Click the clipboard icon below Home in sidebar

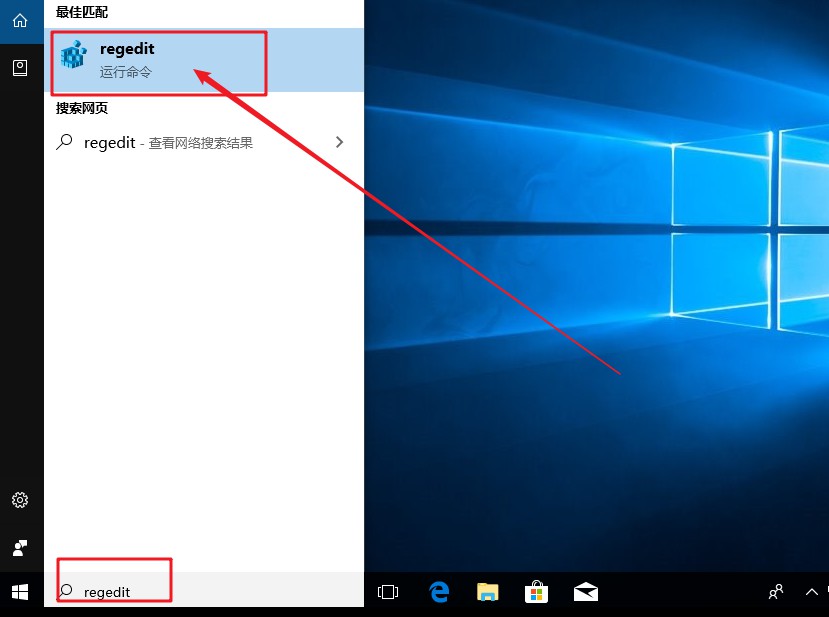tap(21, 67)
